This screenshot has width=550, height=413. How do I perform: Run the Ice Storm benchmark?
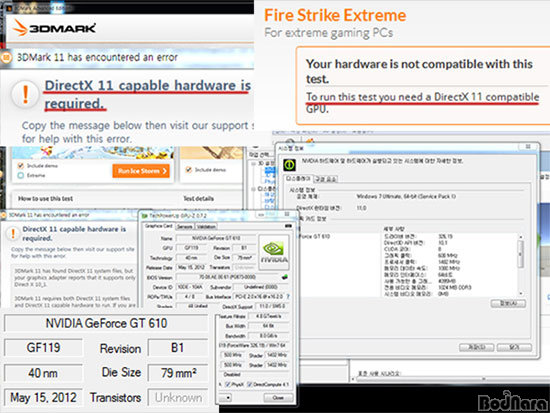tap(141, 171)
